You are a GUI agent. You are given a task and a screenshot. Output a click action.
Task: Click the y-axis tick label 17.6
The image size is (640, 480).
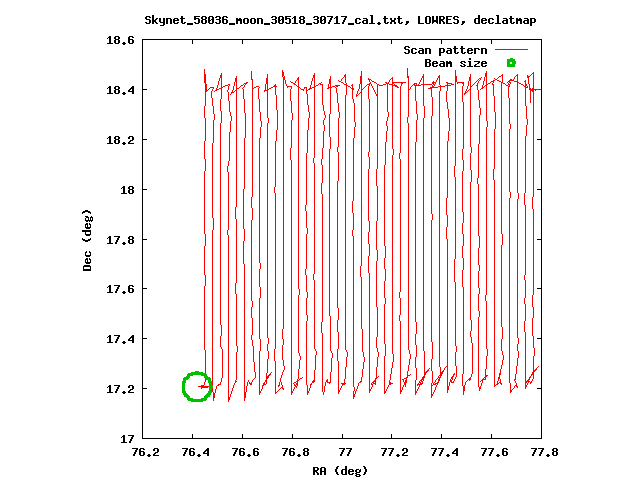120,289
